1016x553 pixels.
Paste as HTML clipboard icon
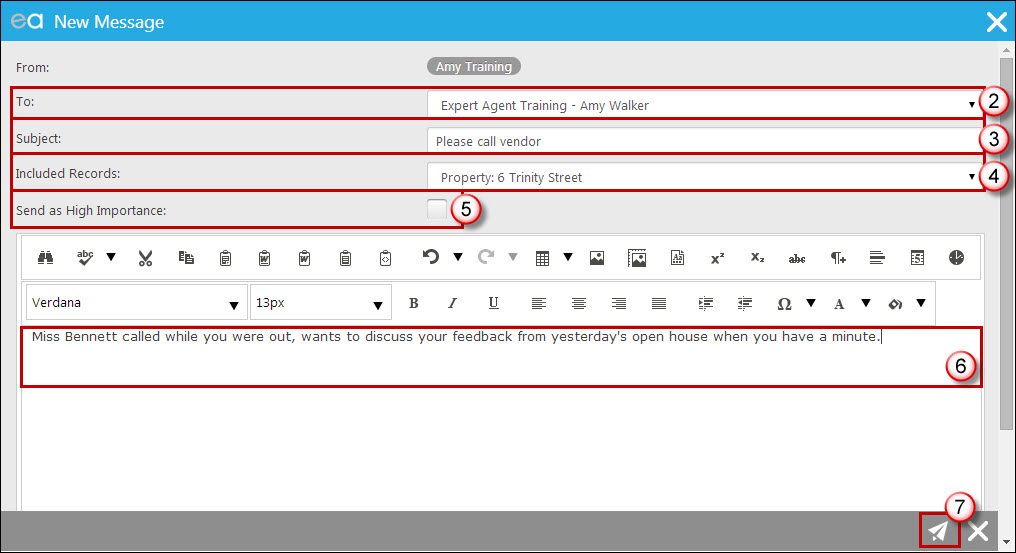[x=385, y=258]
